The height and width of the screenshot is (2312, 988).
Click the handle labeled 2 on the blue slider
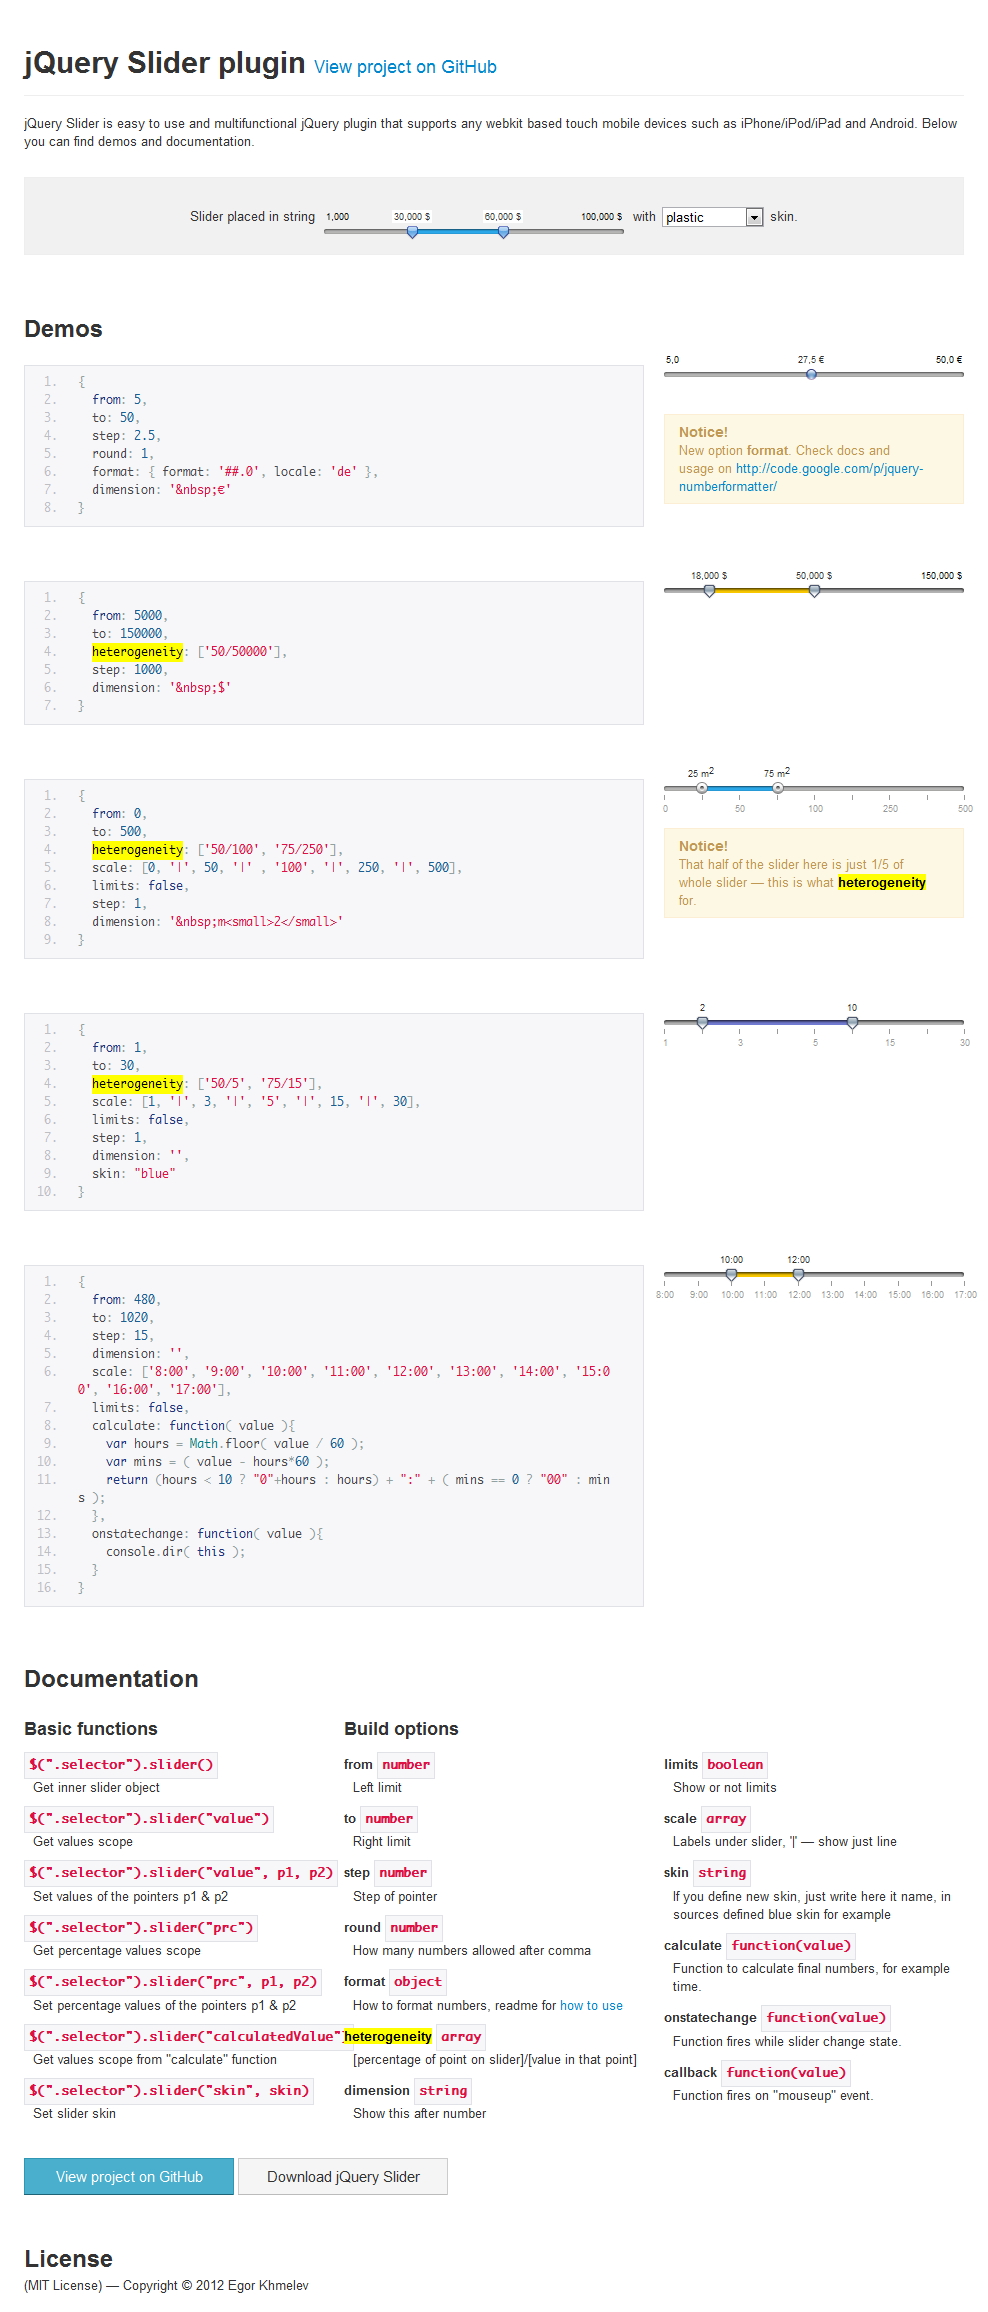[x=702, y=1023]
